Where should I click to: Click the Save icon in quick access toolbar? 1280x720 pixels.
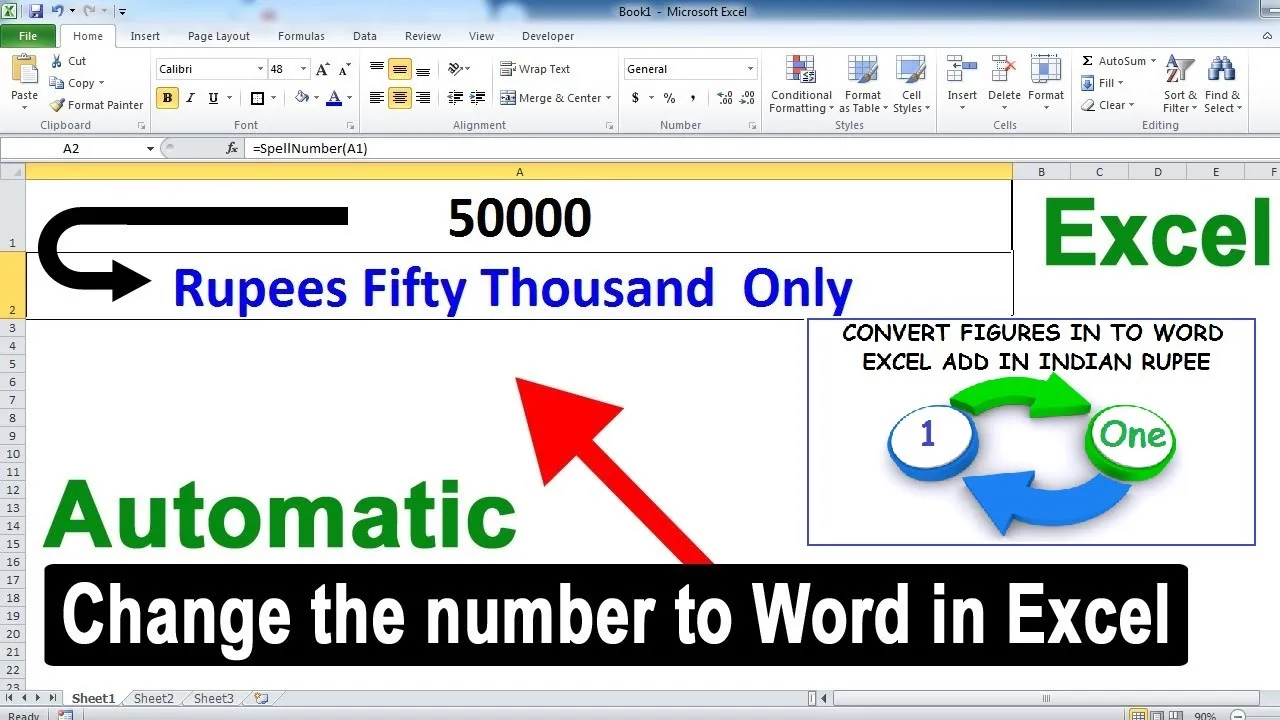(x=36, y=12)
